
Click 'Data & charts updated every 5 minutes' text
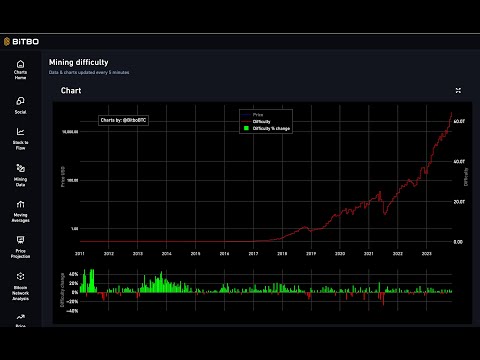pyautogui.click(x=89, y=72)
